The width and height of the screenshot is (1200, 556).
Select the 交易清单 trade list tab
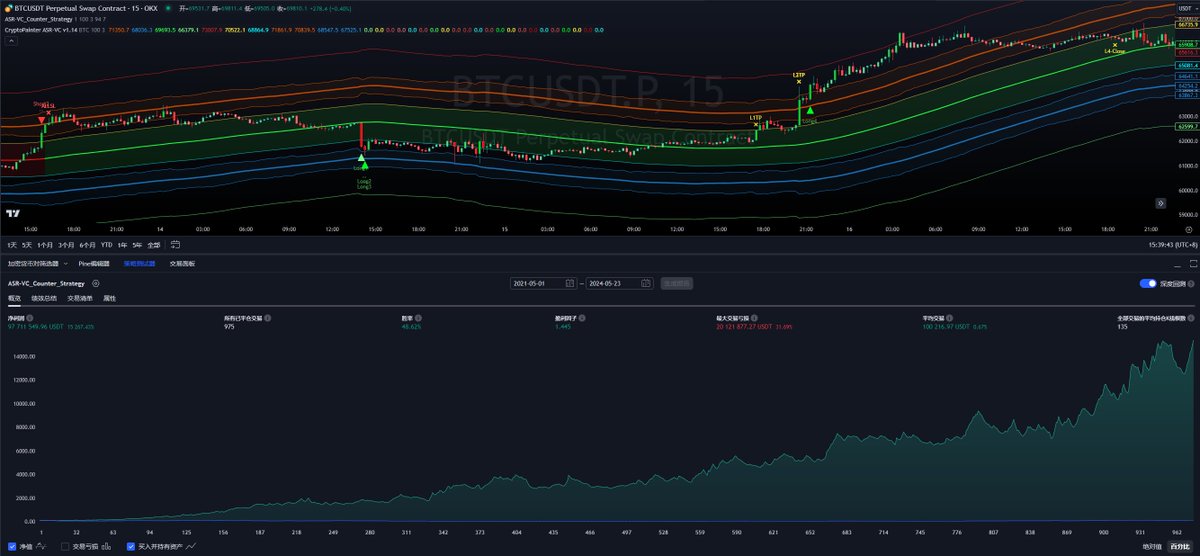(80, 298)
